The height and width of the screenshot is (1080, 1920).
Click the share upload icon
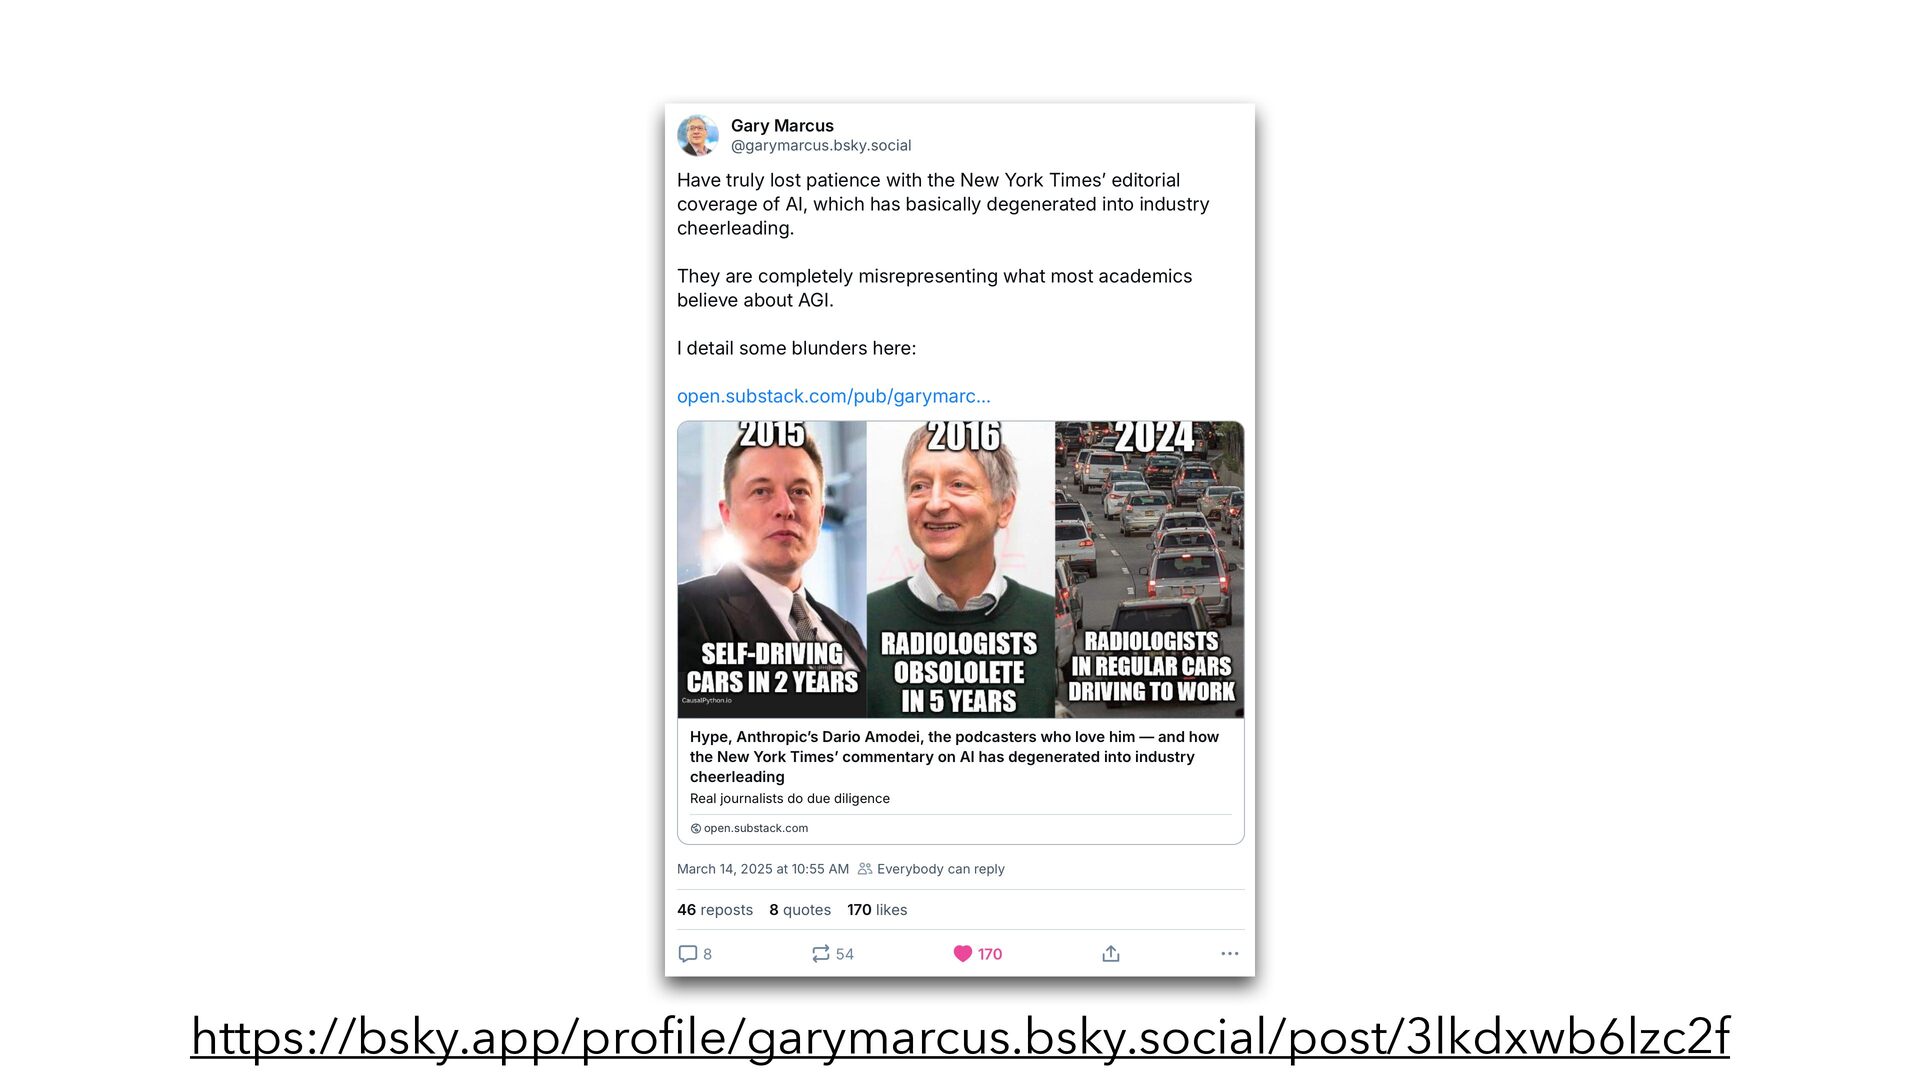click(1111, 954)
